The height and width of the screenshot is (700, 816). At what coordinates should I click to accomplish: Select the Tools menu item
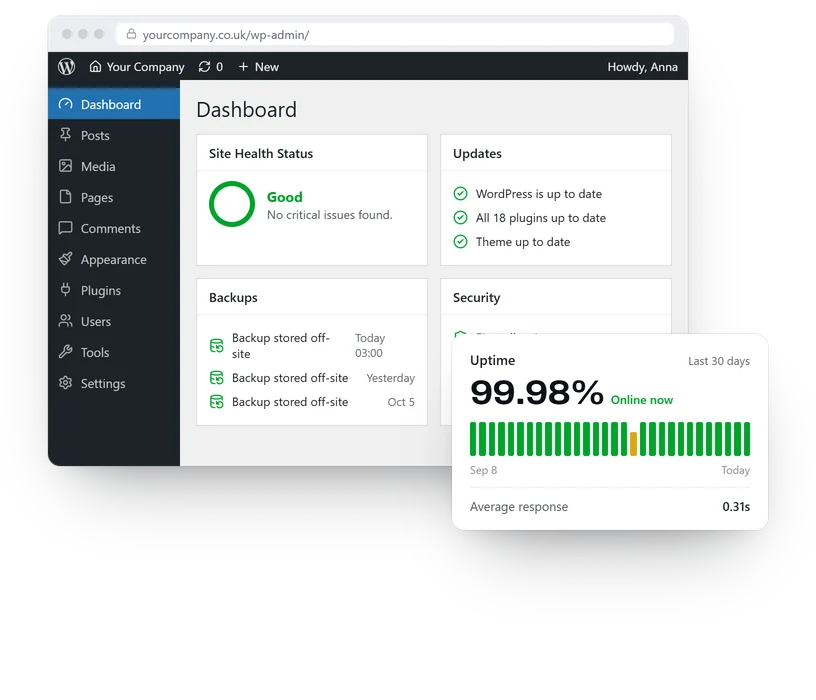[x=114, y=352]
